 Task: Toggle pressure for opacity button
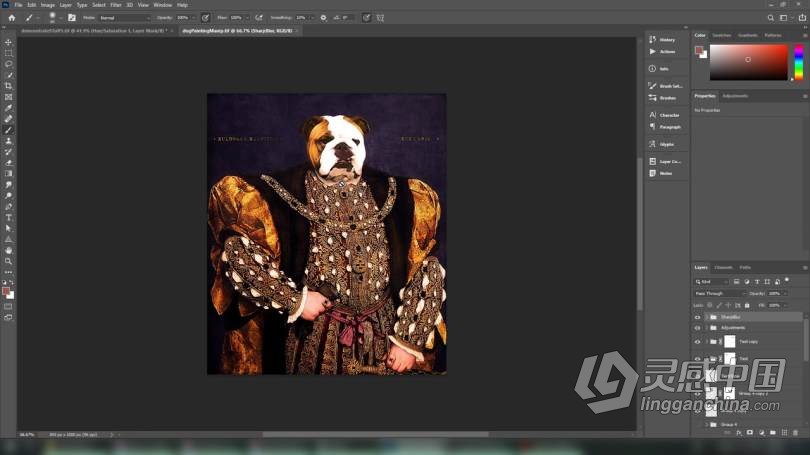pos(206,18)
